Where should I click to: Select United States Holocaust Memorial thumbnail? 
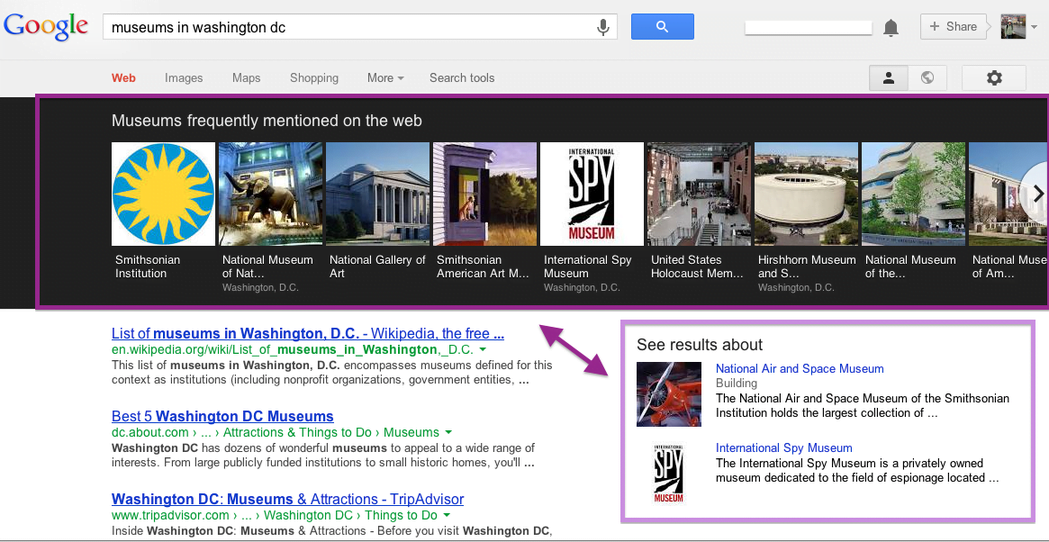tap(699, 194)
